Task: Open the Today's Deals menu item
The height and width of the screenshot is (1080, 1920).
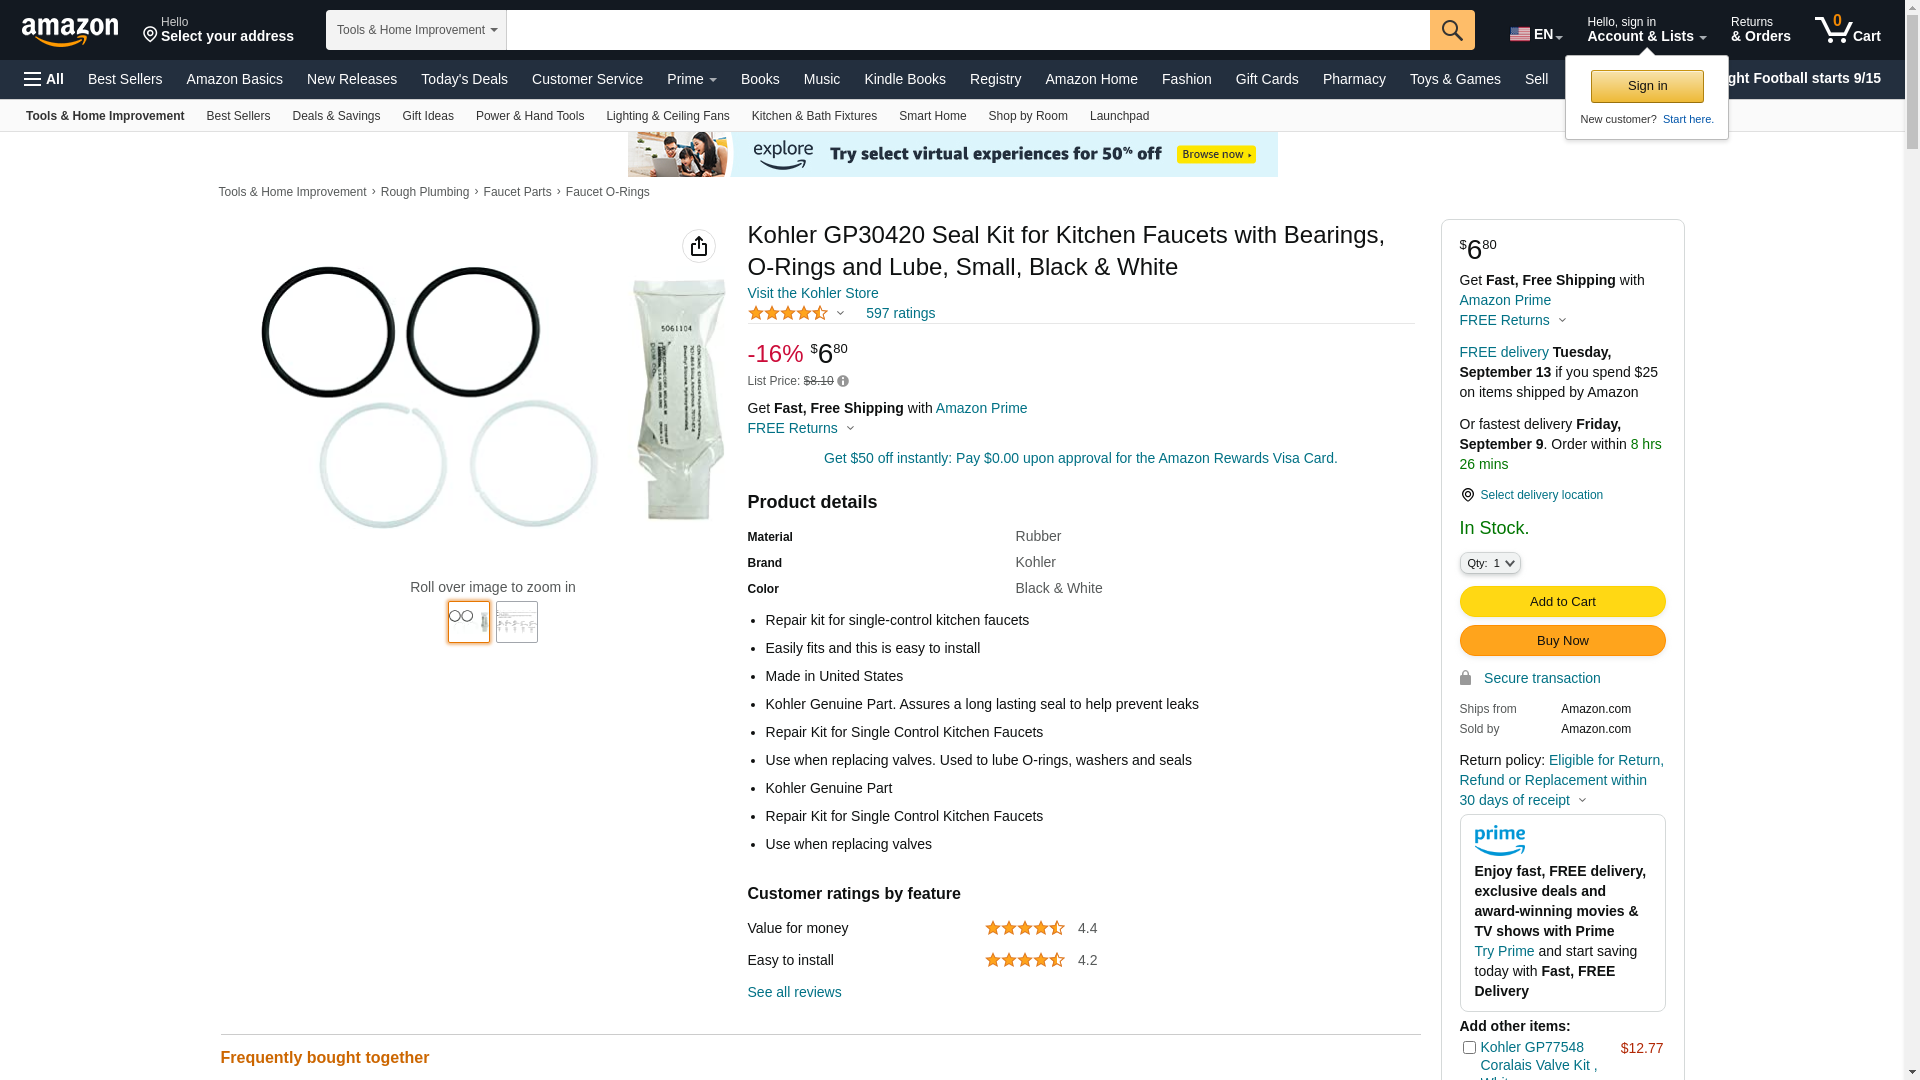Action: pyautogui.click(x=464, y=79)
